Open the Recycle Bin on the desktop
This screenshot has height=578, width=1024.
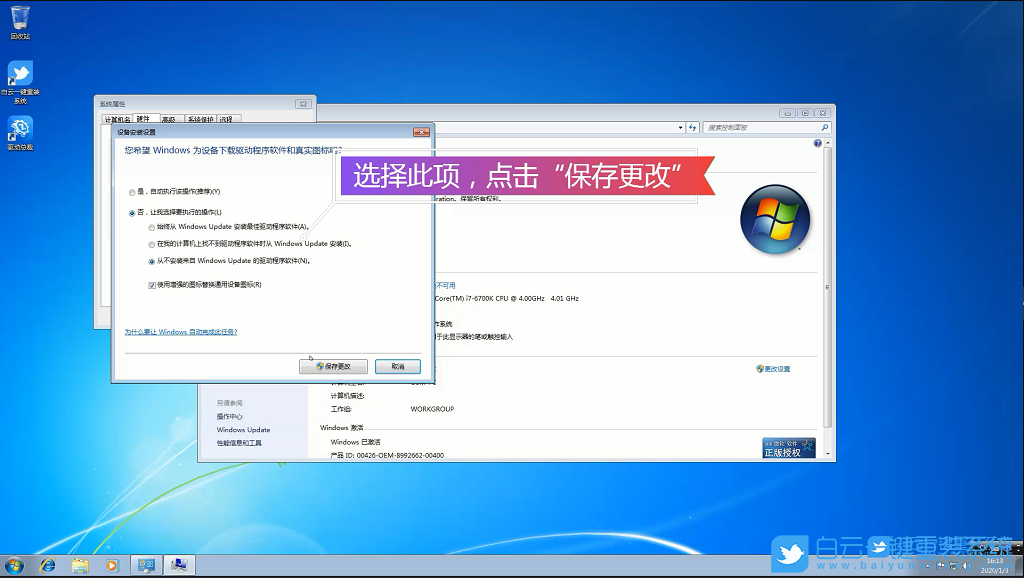(20, 18)
